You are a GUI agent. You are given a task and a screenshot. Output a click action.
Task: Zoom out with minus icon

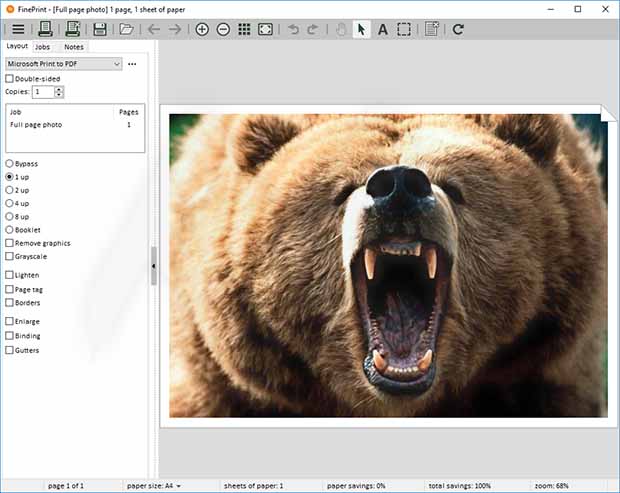223,29
